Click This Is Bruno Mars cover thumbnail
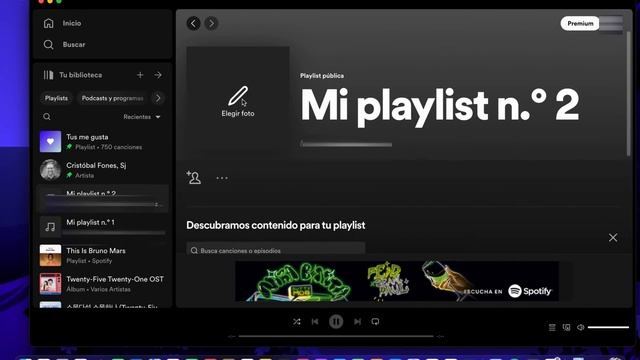The height and width of the screenshot is (360, 640). click(x=50, y=255)
